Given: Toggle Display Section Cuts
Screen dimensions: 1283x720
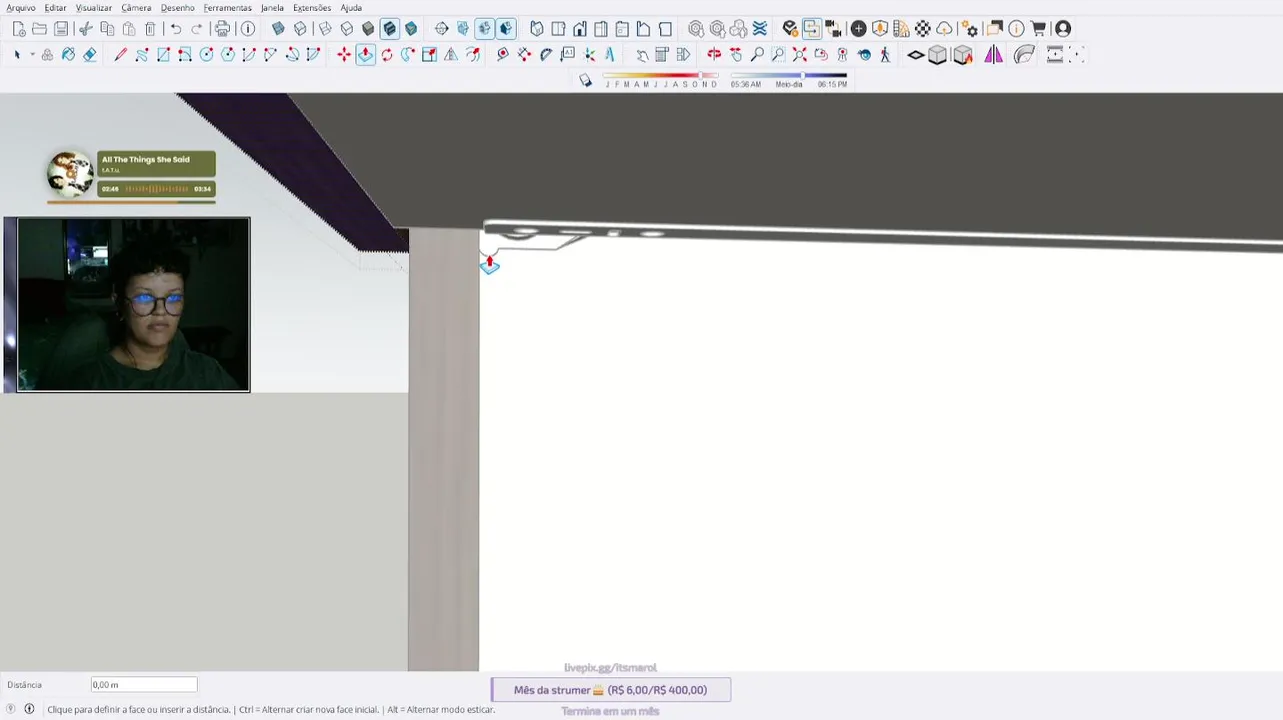Looking at the screenshot, I should [x=484, y=29].
